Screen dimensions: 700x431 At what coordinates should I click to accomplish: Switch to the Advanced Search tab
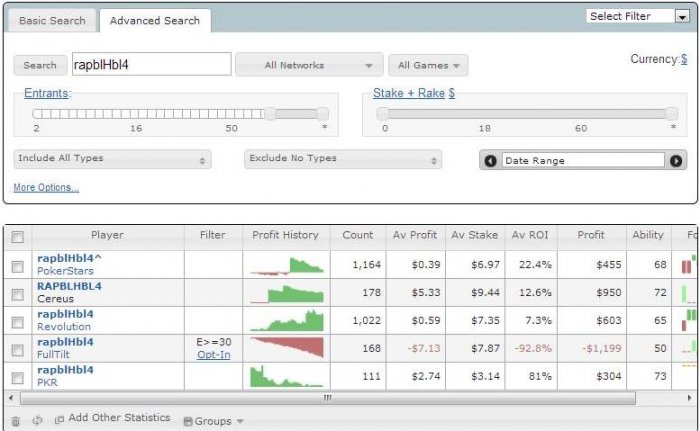[x=155, y=21]
